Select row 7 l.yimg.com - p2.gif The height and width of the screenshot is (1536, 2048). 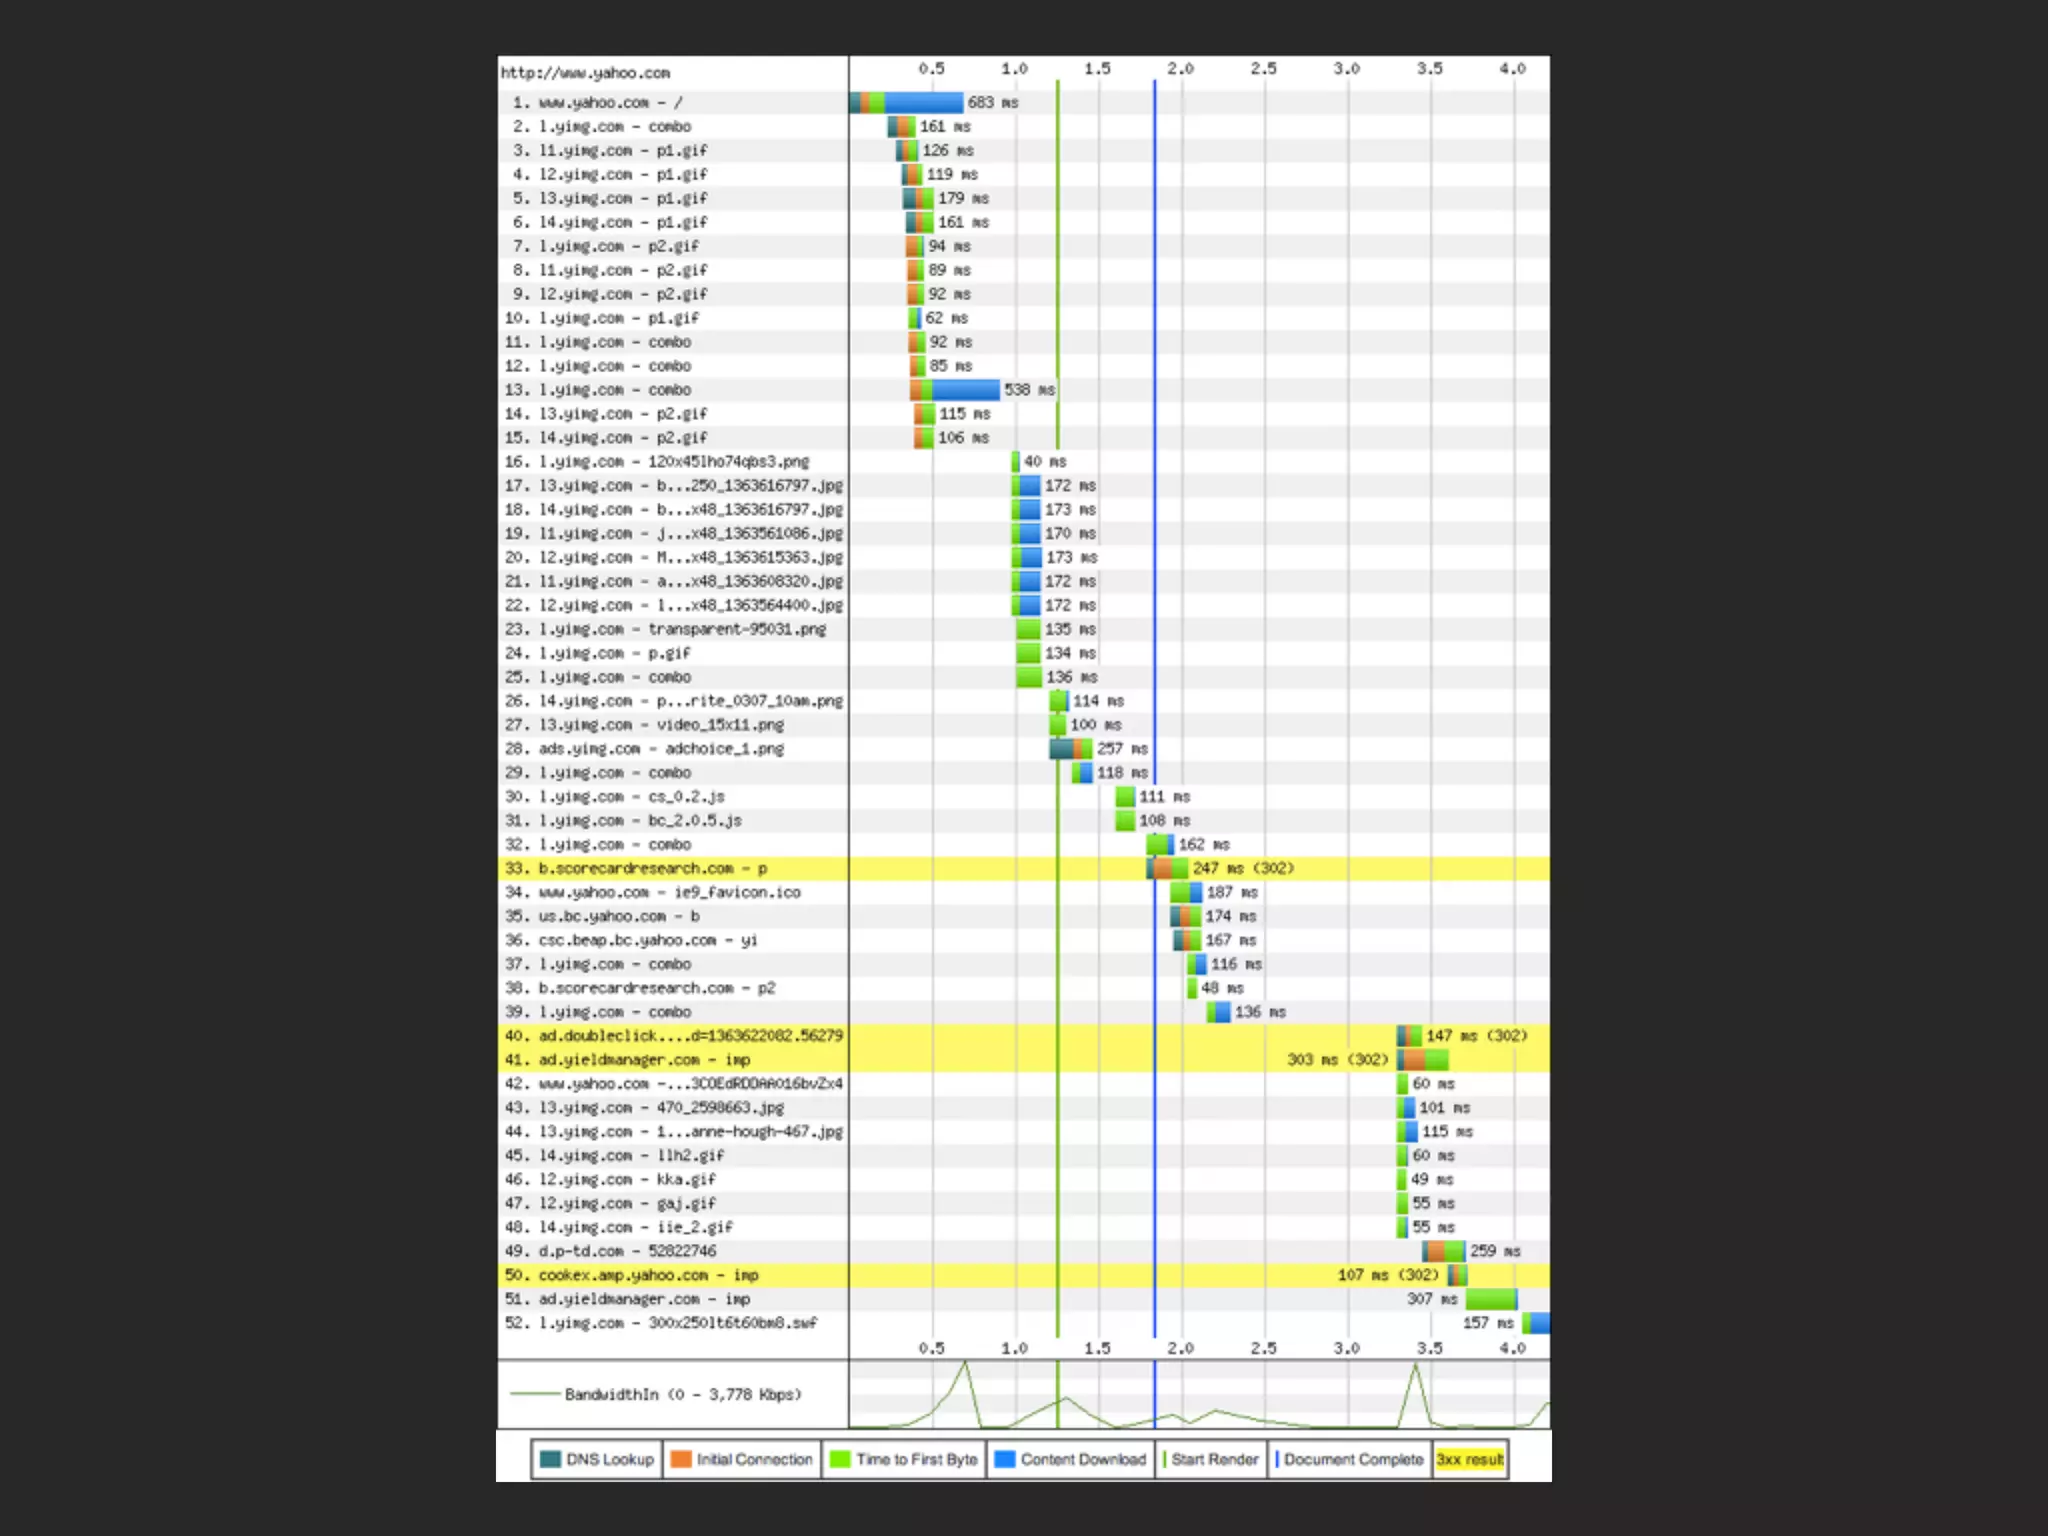(1024, 246)
